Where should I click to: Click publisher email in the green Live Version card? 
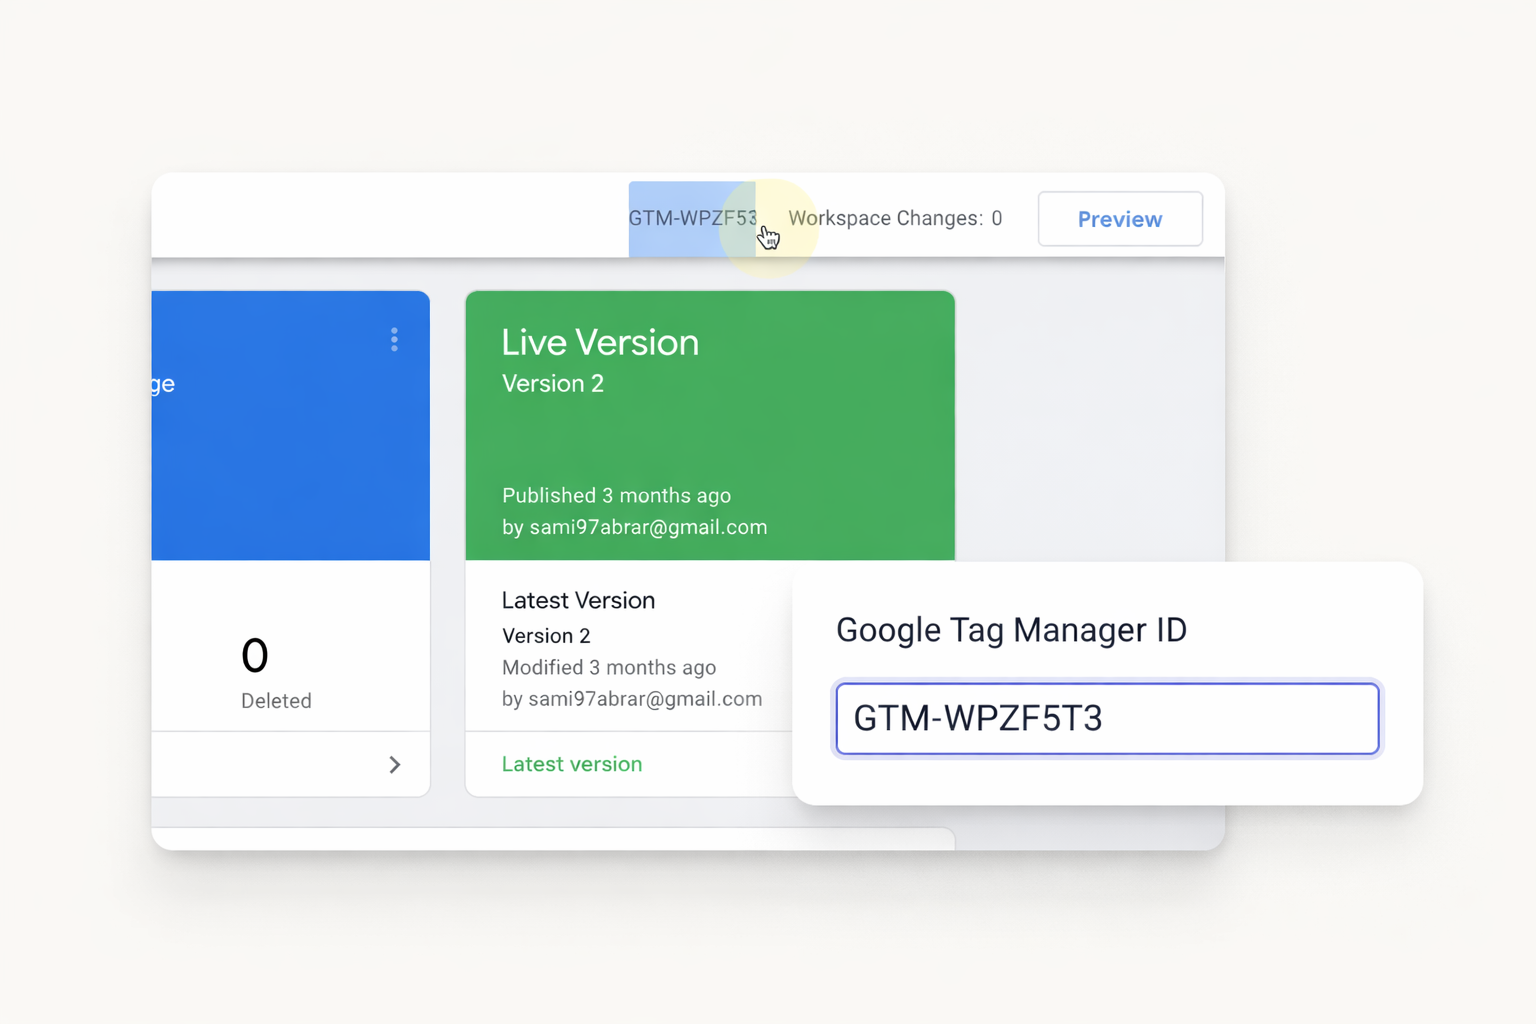tap(647, 527)
